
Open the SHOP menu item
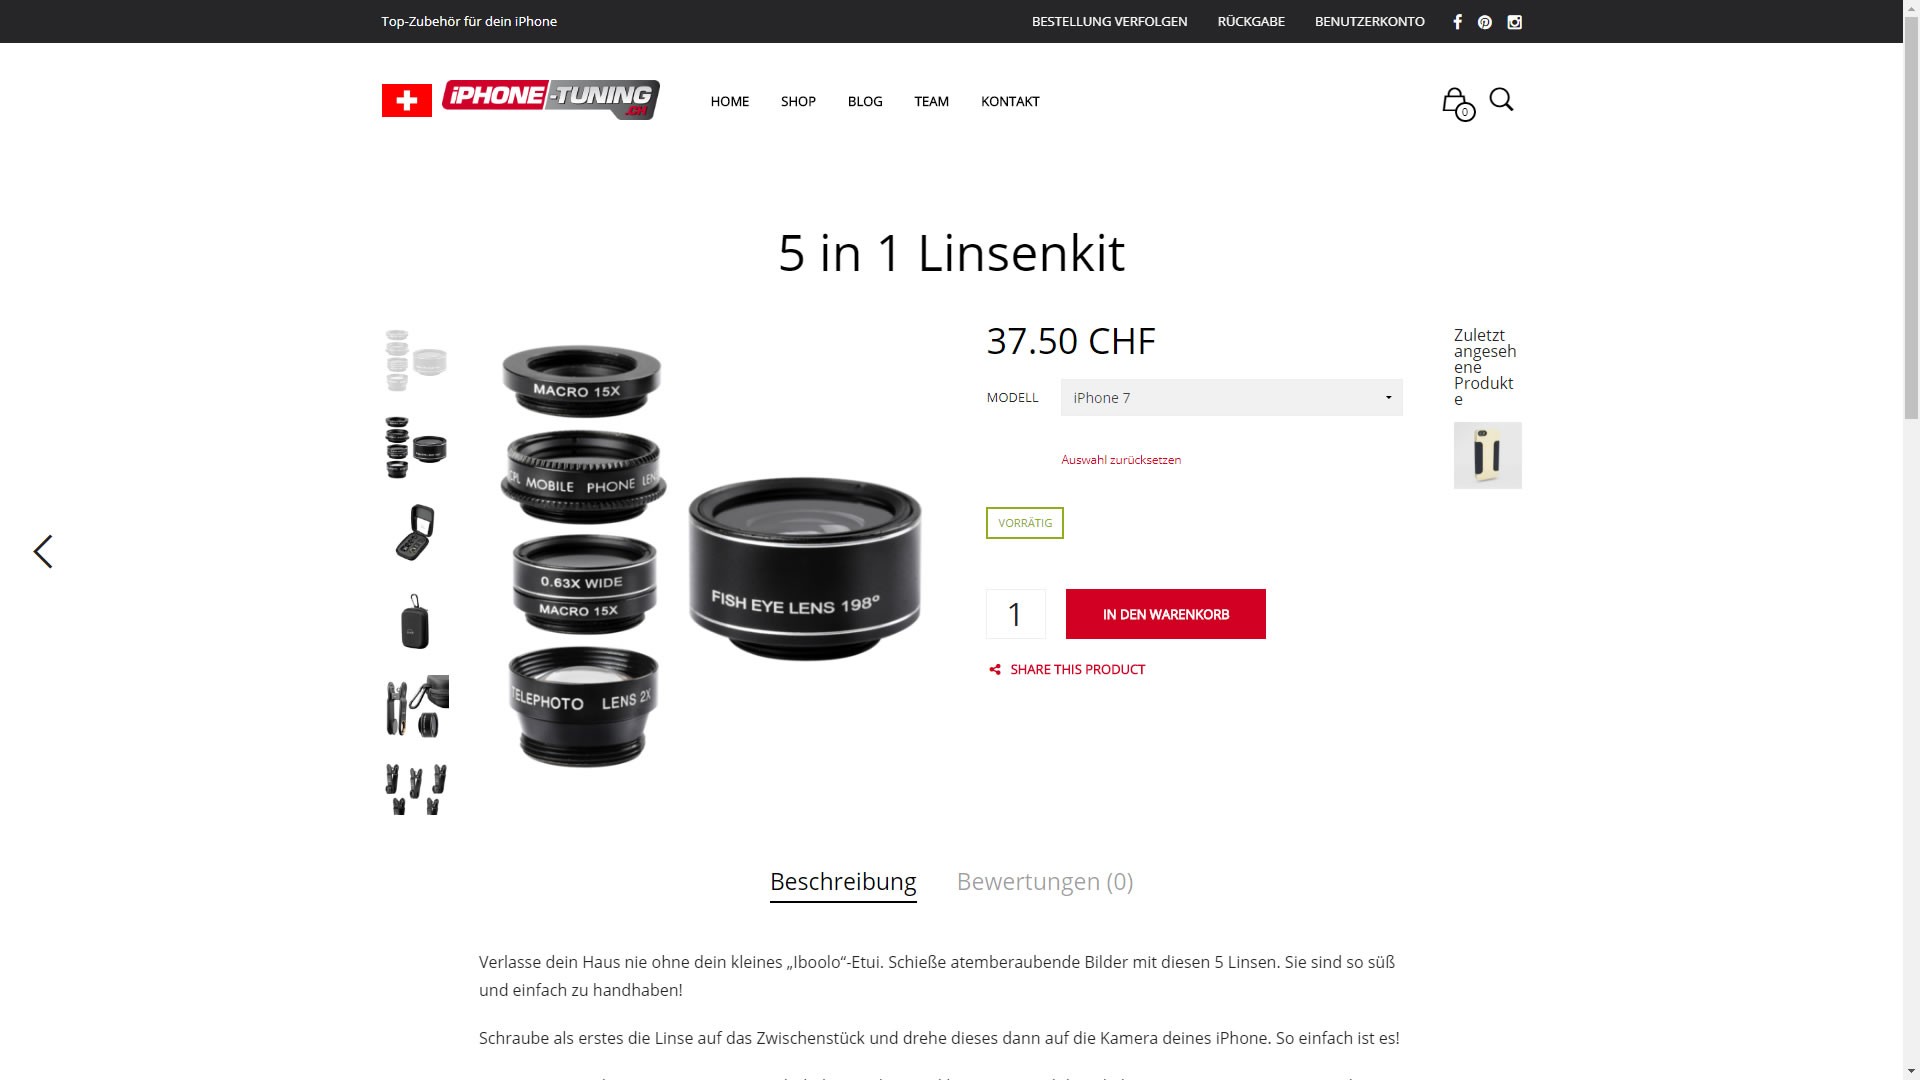(x=798, y=101)
